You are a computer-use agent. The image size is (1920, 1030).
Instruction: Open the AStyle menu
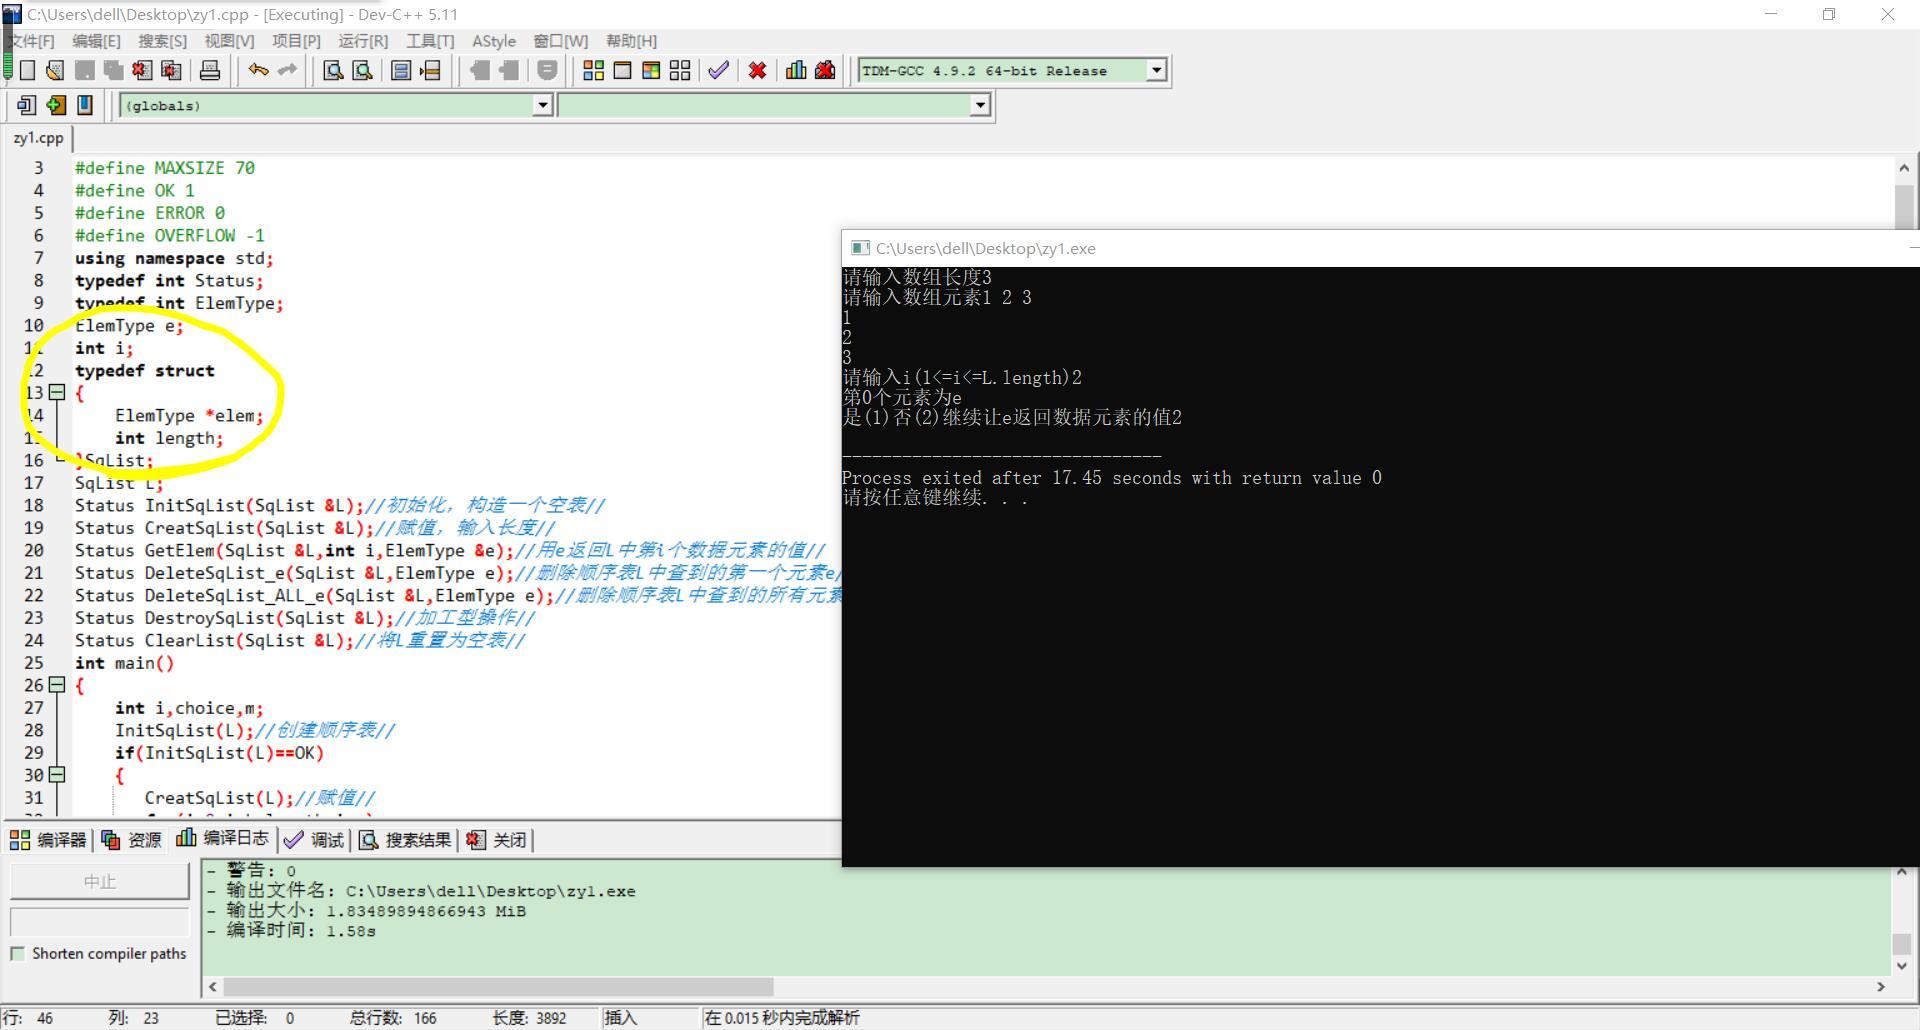[x=494, y=41]
